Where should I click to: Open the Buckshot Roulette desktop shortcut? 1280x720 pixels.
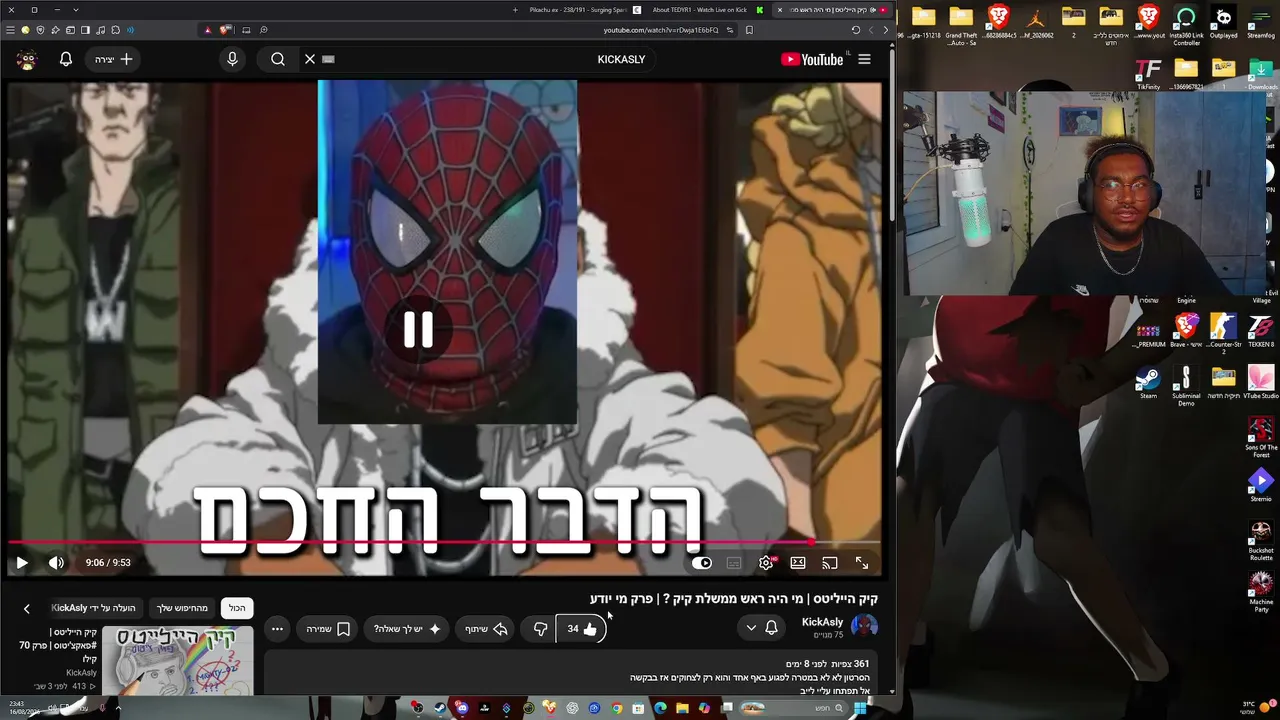(1261, 542)
